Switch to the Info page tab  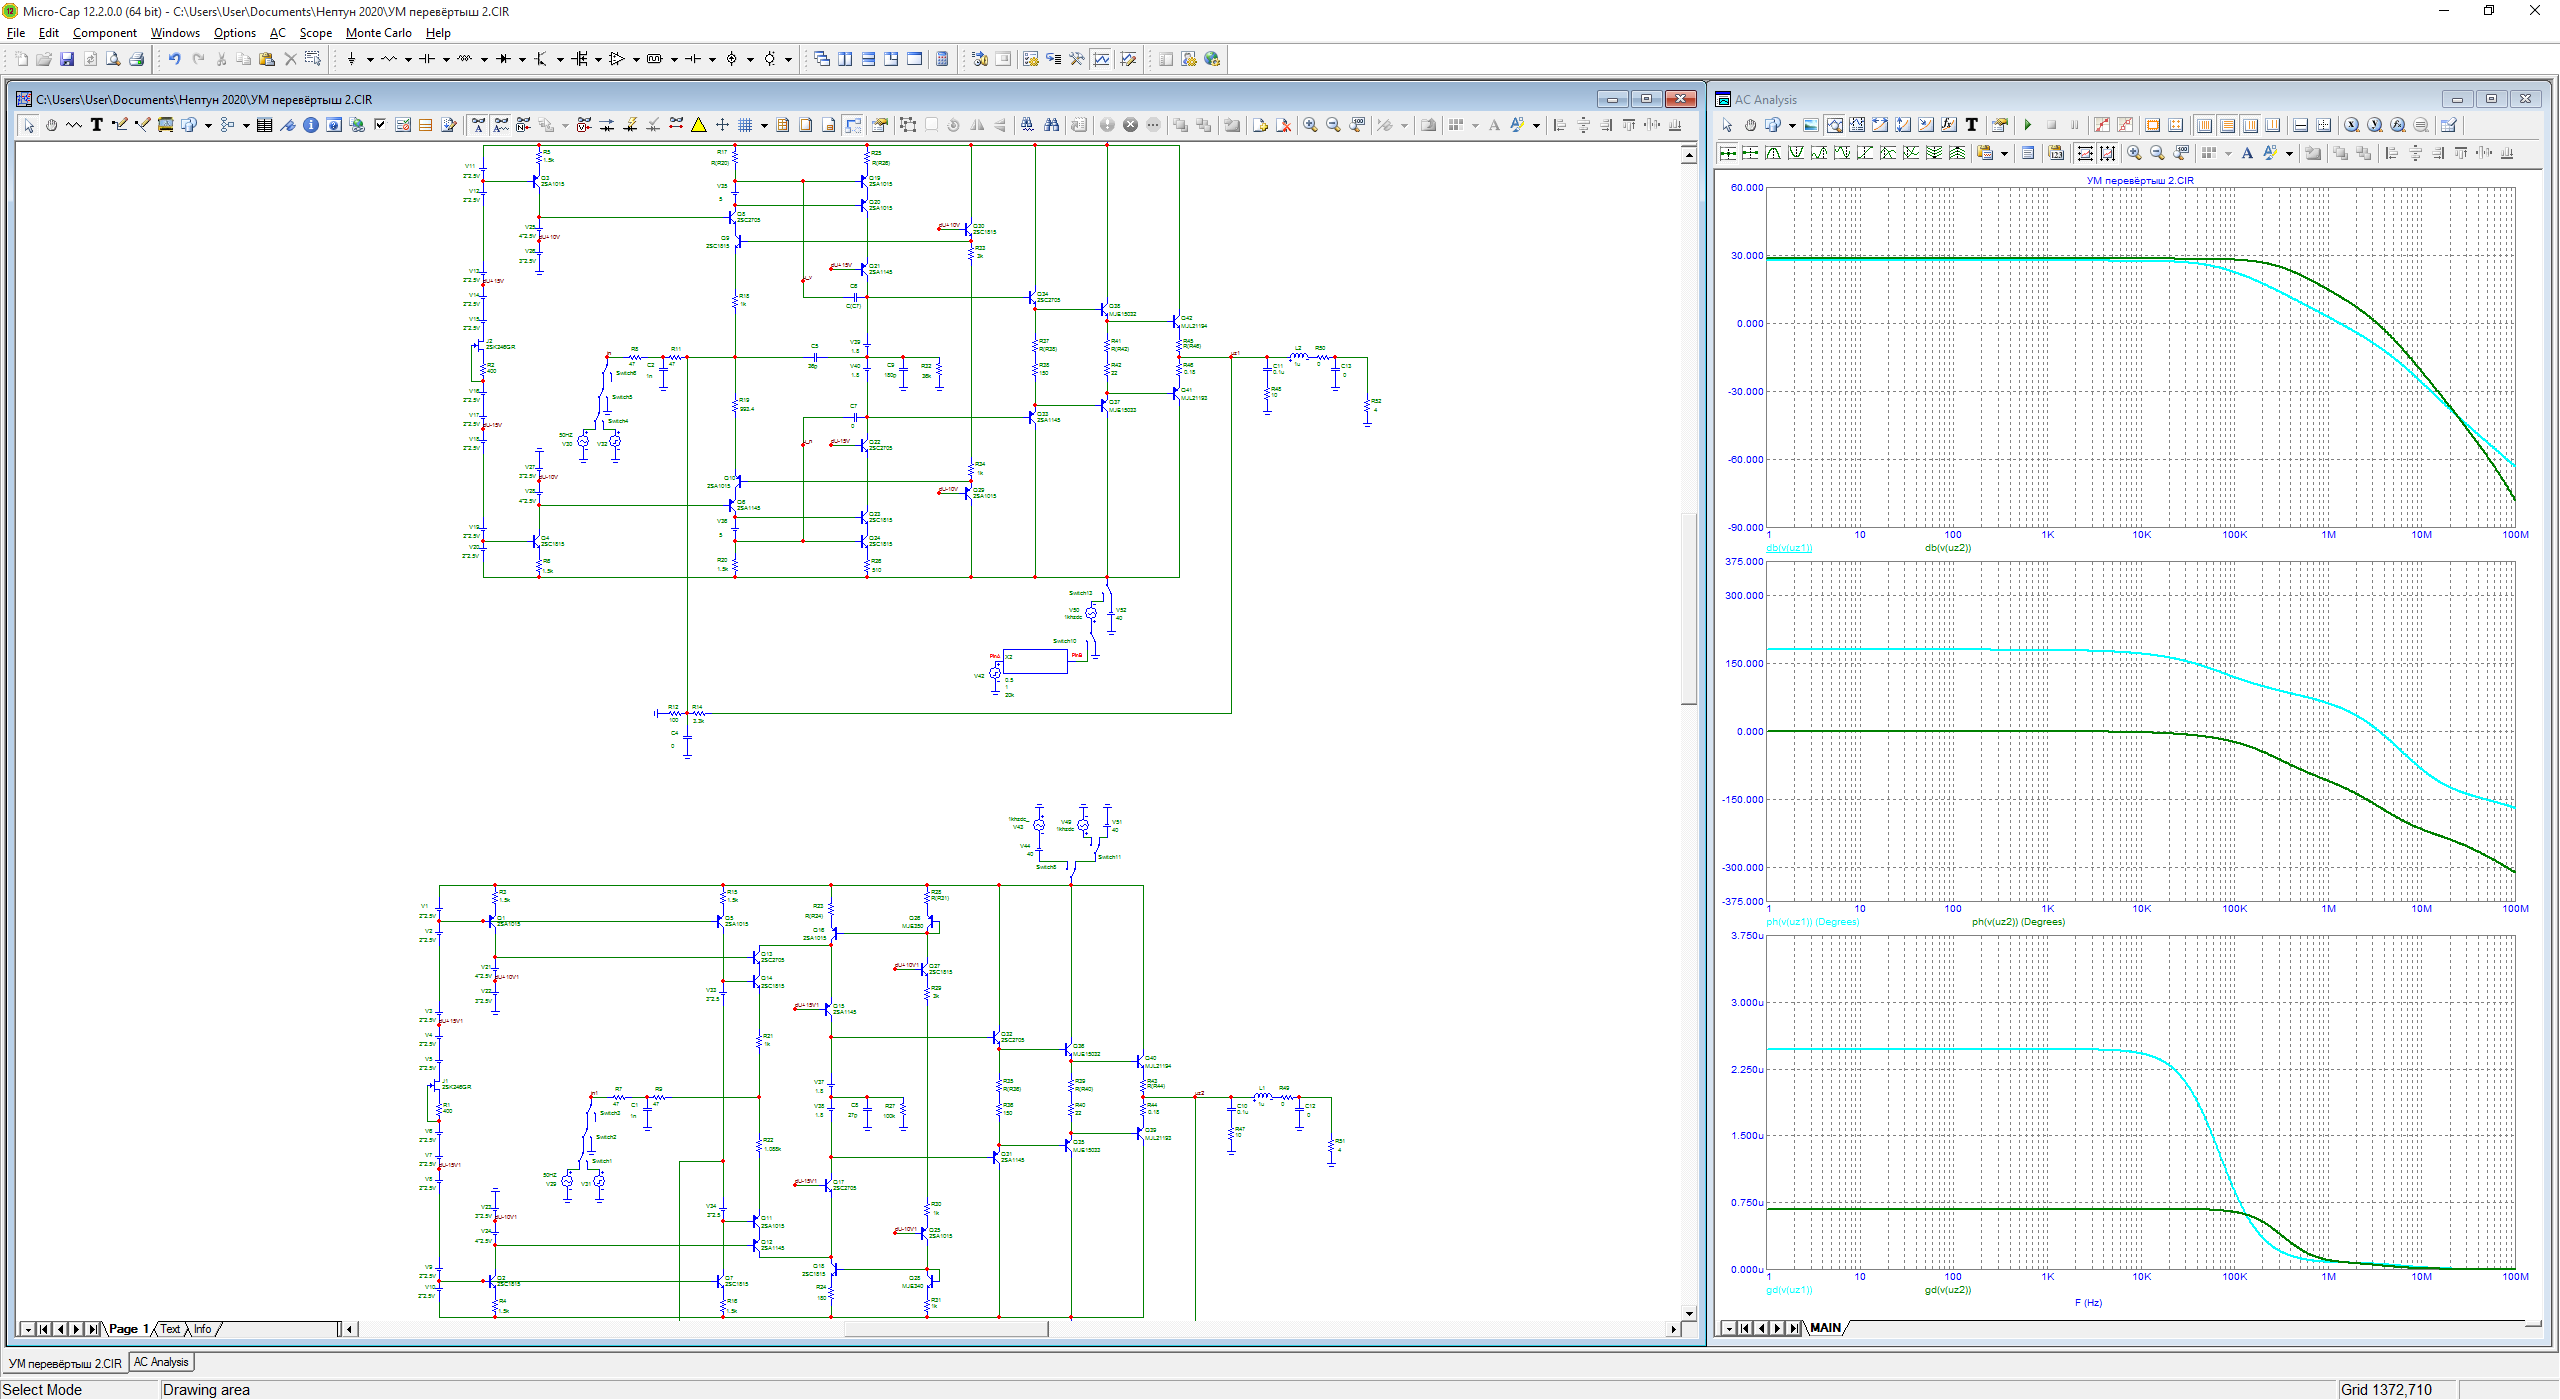click(x=203, y=1329)
